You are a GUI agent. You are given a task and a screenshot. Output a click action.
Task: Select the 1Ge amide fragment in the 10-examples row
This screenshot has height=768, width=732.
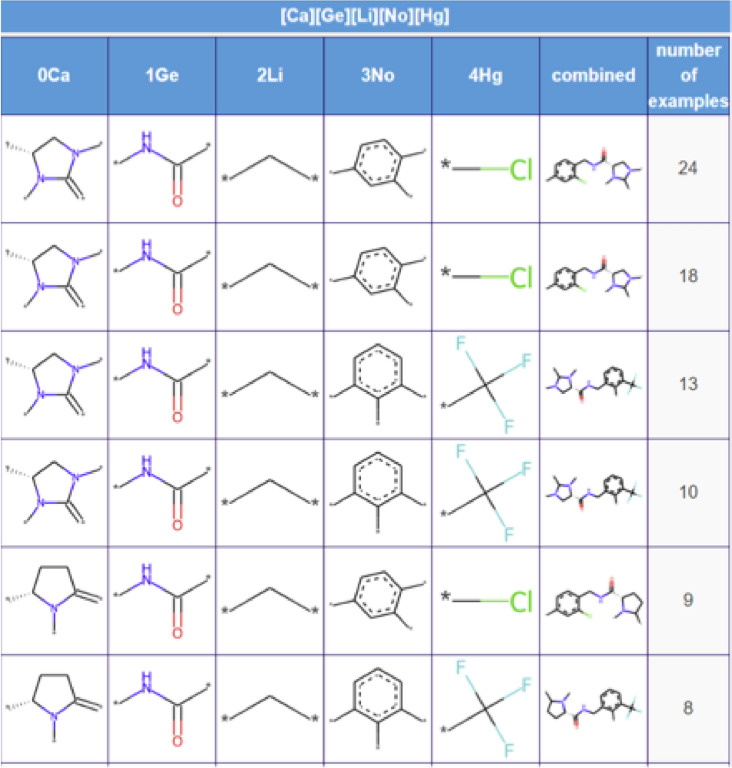(x=162, y=493)
